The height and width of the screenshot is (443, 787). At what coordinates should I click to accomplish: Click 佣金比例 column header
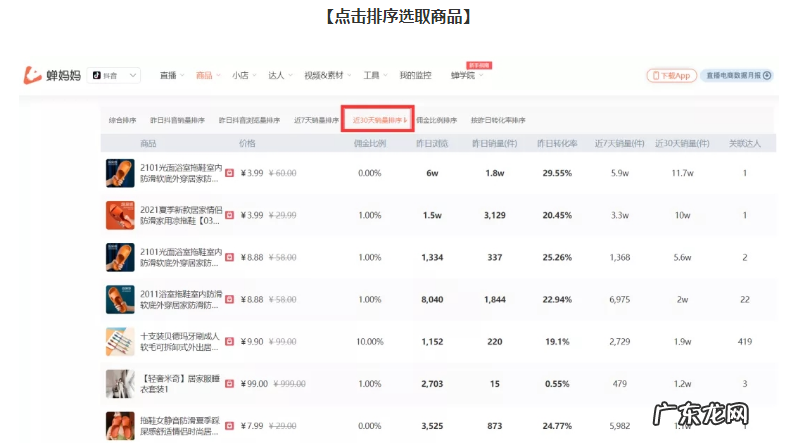point(369,143)
